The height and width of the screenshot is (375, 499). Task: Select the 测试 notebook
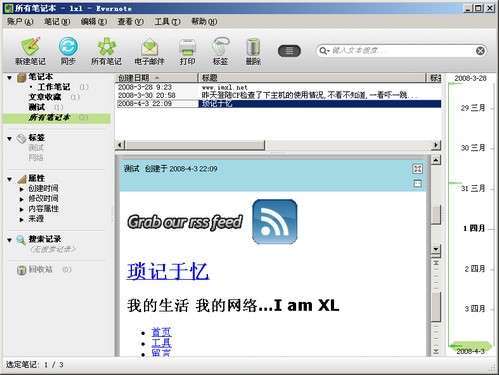coord(36,107)
